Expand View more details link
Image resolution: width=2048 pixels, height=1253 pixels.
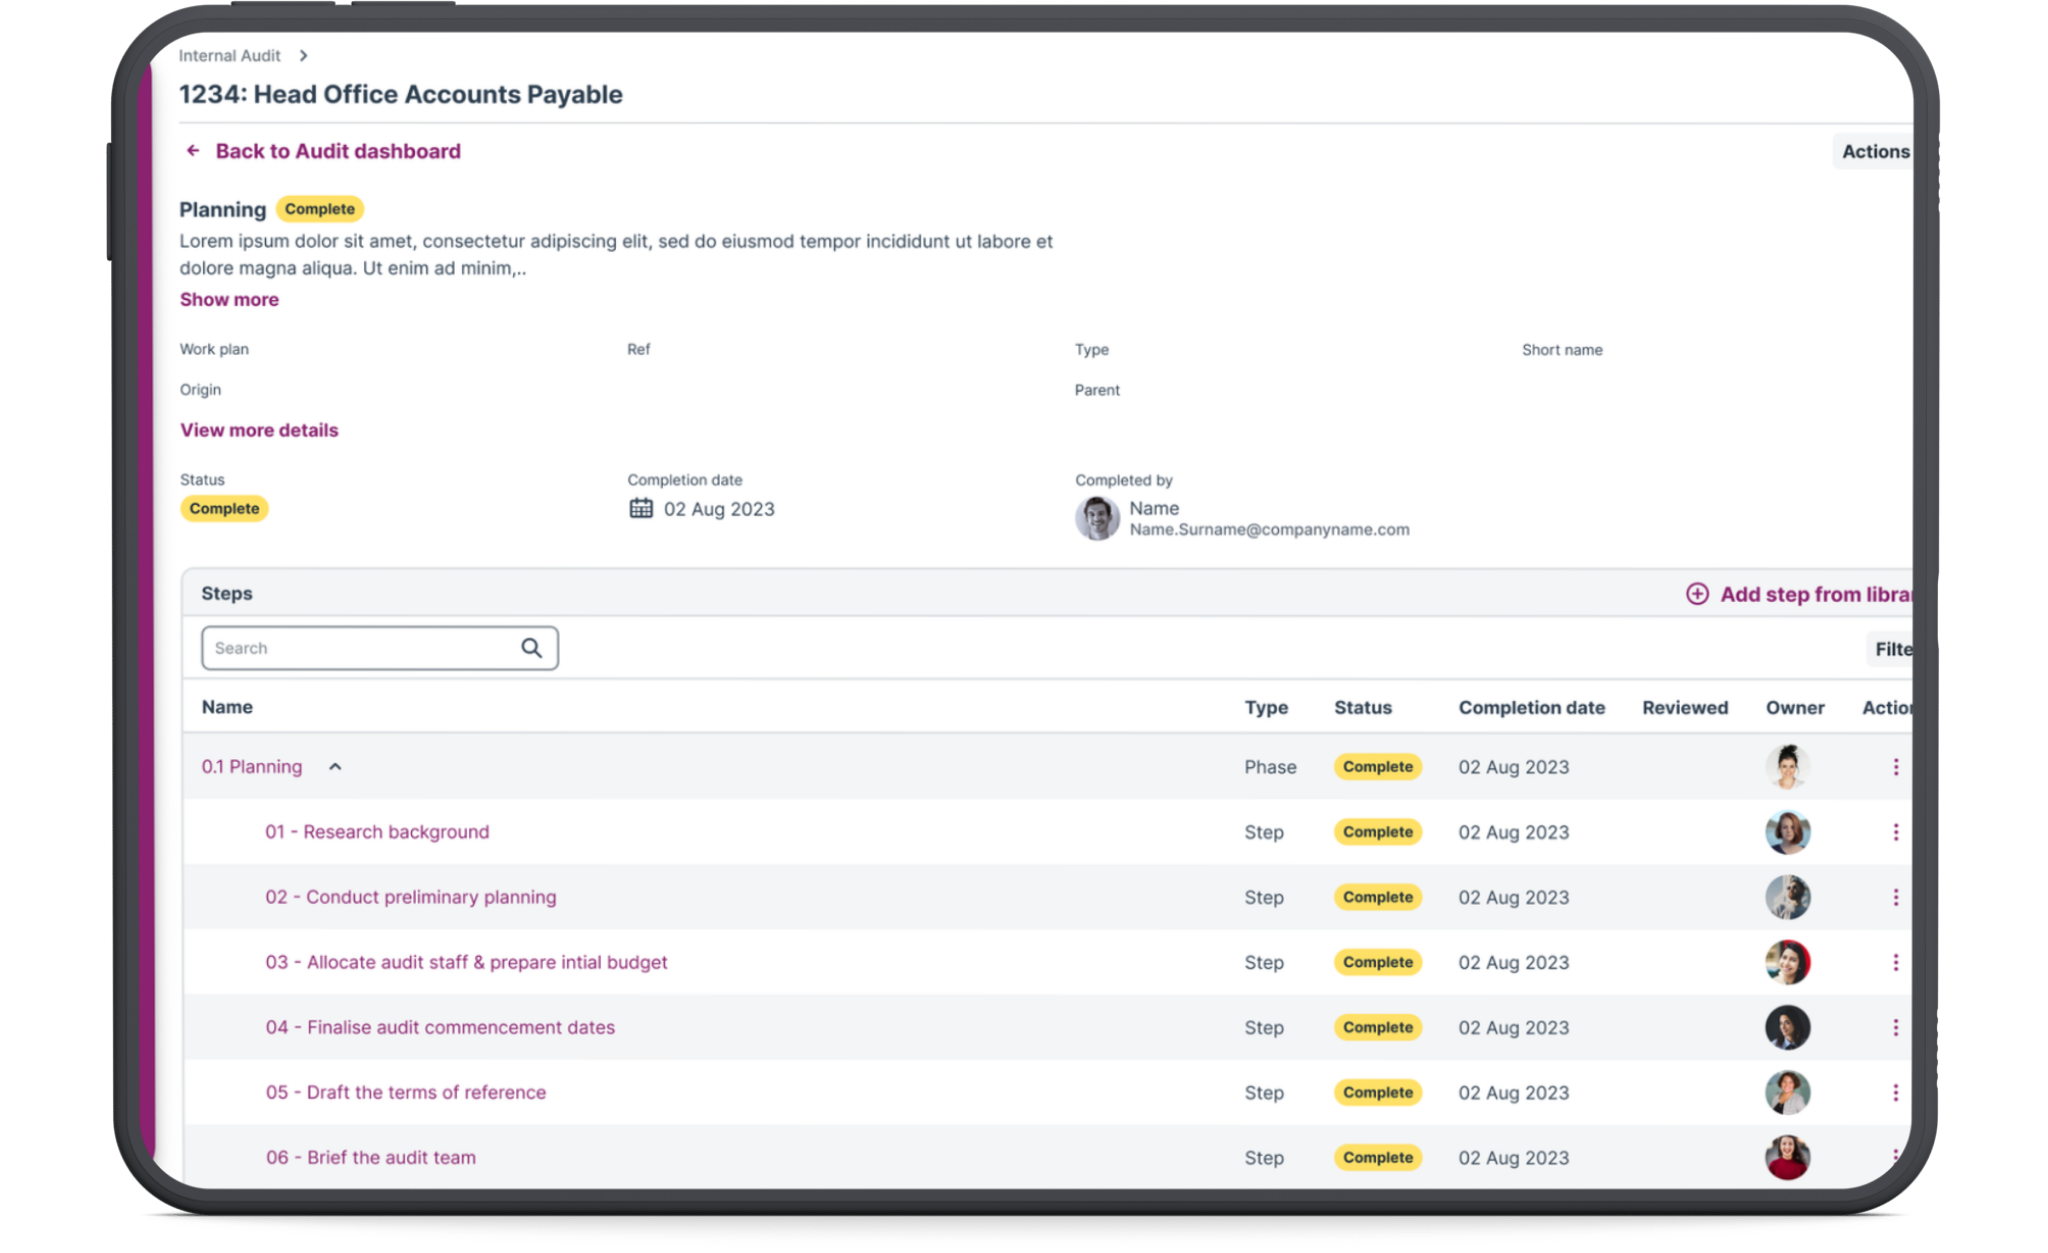(x=259, y=430)
